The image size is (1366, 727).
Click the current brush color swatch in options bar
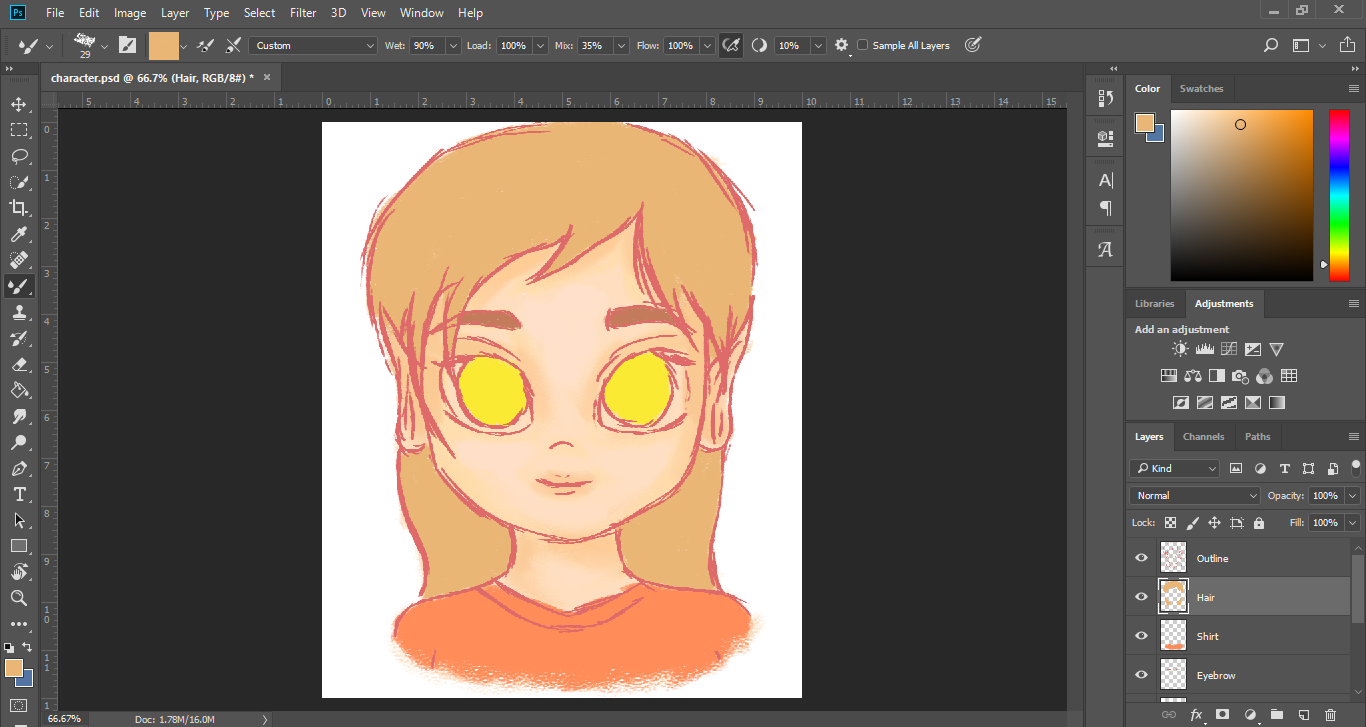(x=164, y=45)
